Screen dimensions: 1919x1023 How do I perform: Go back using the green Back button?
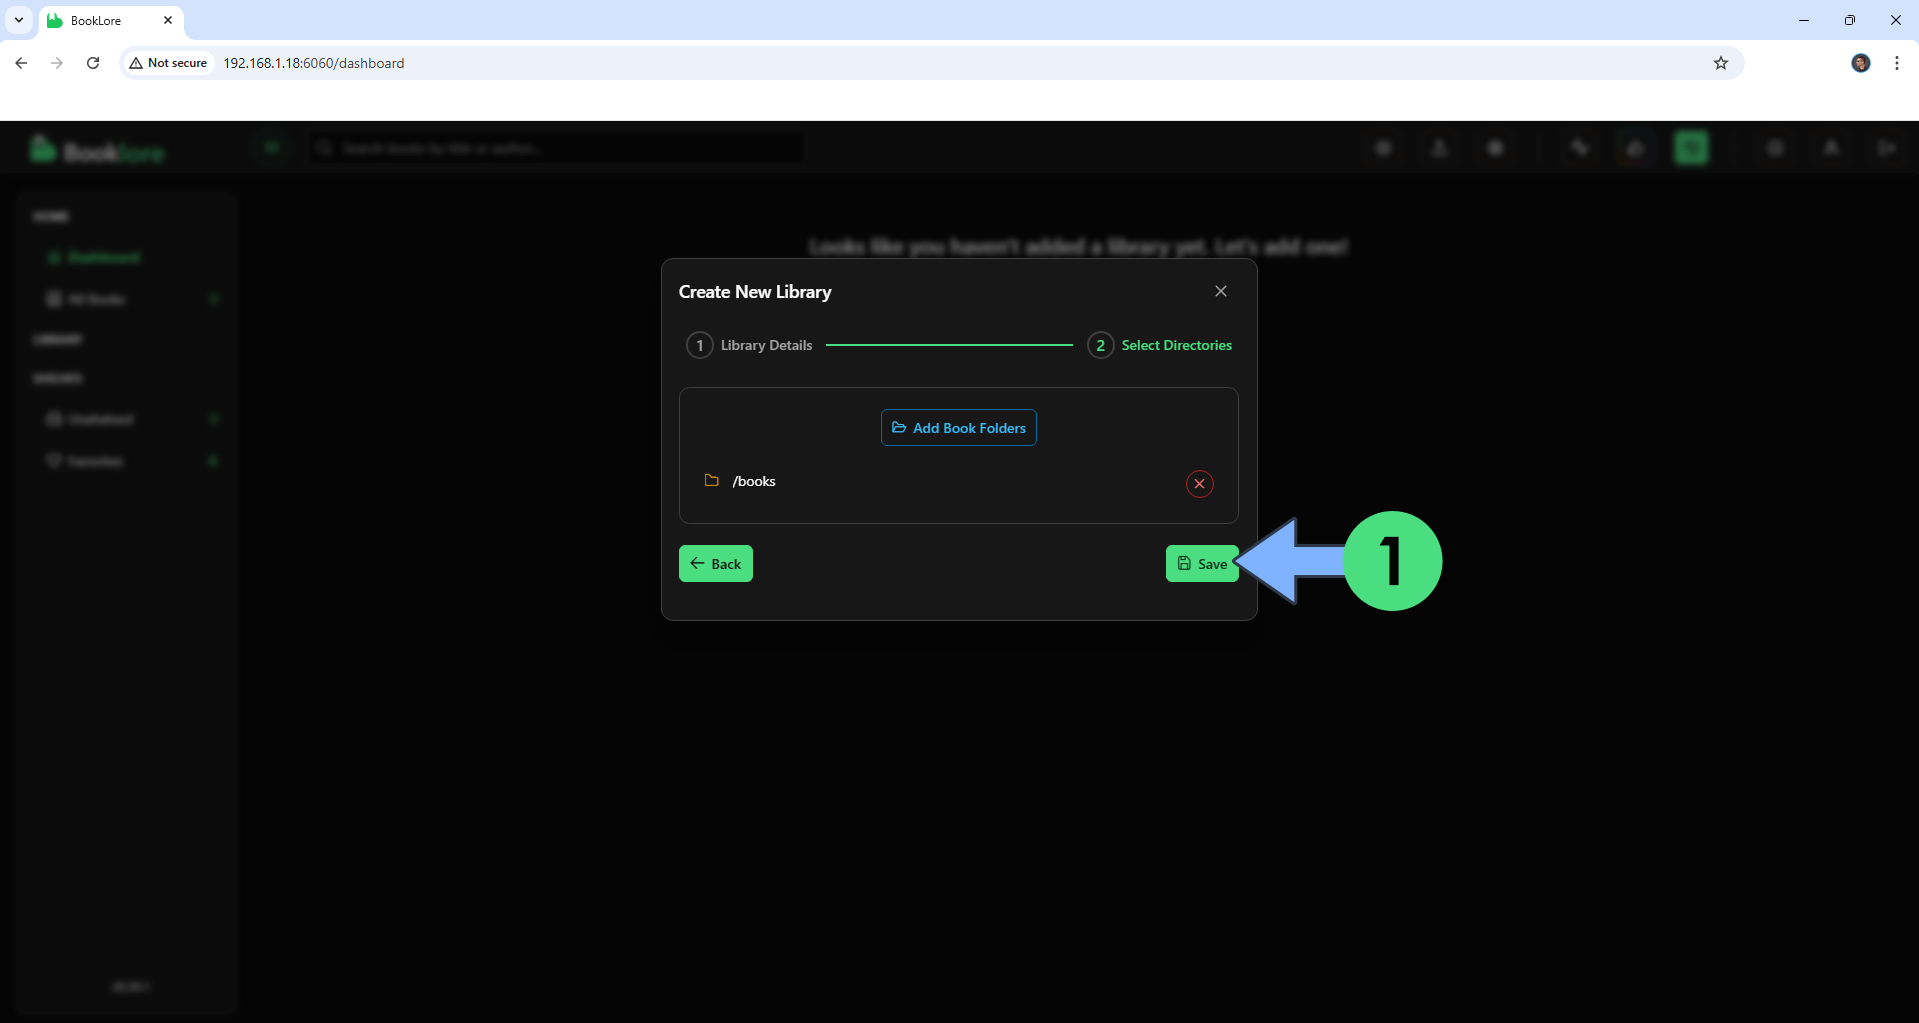click(716, 564)
